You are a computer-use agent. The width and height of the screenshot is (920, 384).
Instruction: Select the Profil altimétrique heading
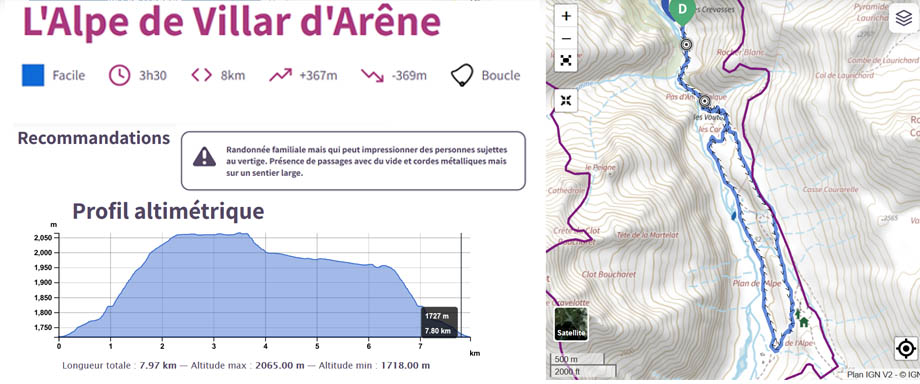click(168, 211)
